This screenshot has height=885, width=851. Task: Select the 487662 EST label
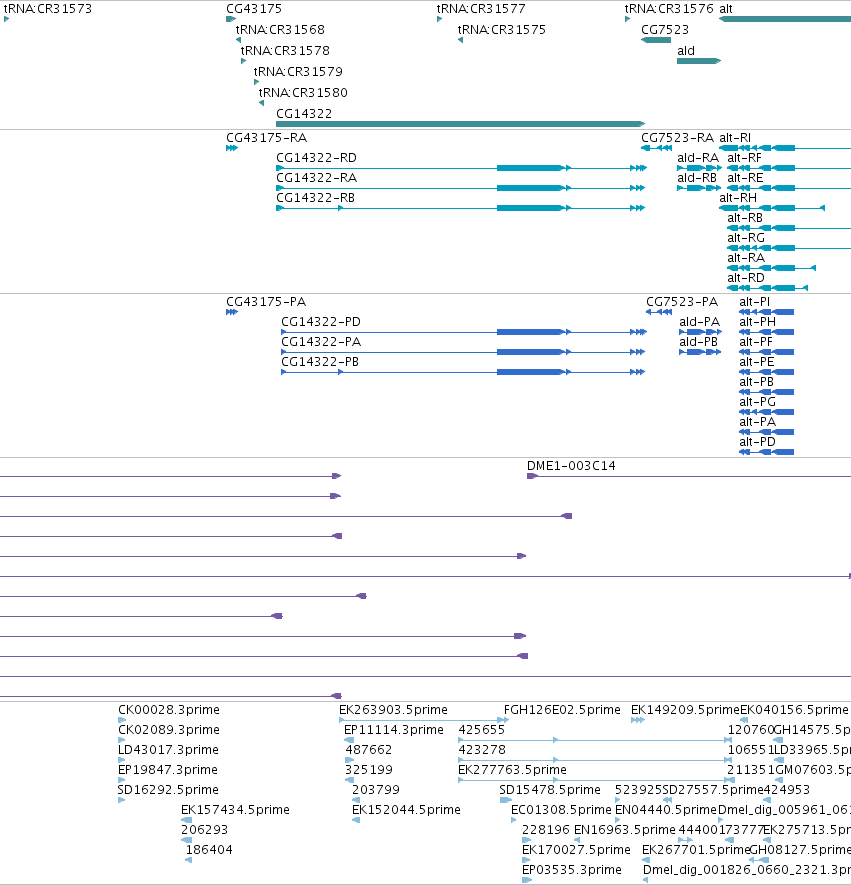(x=369, y=750)
